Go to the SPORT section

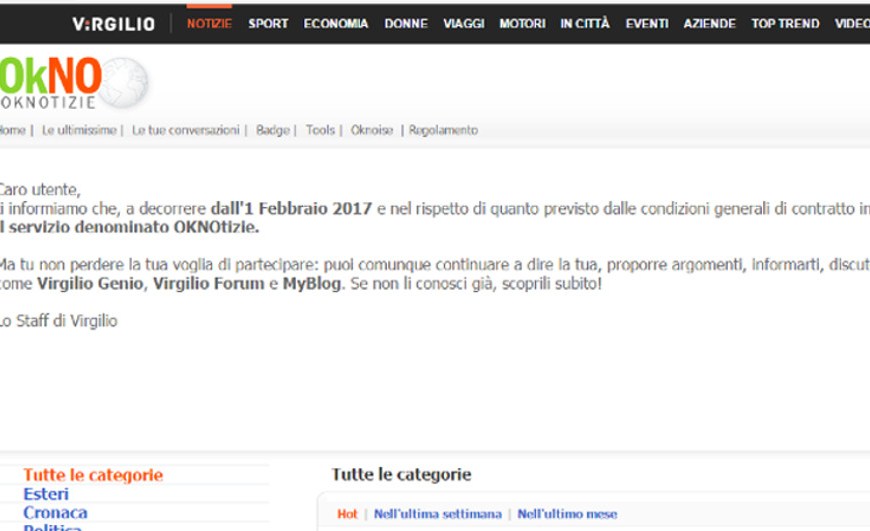tap(268, 23)
